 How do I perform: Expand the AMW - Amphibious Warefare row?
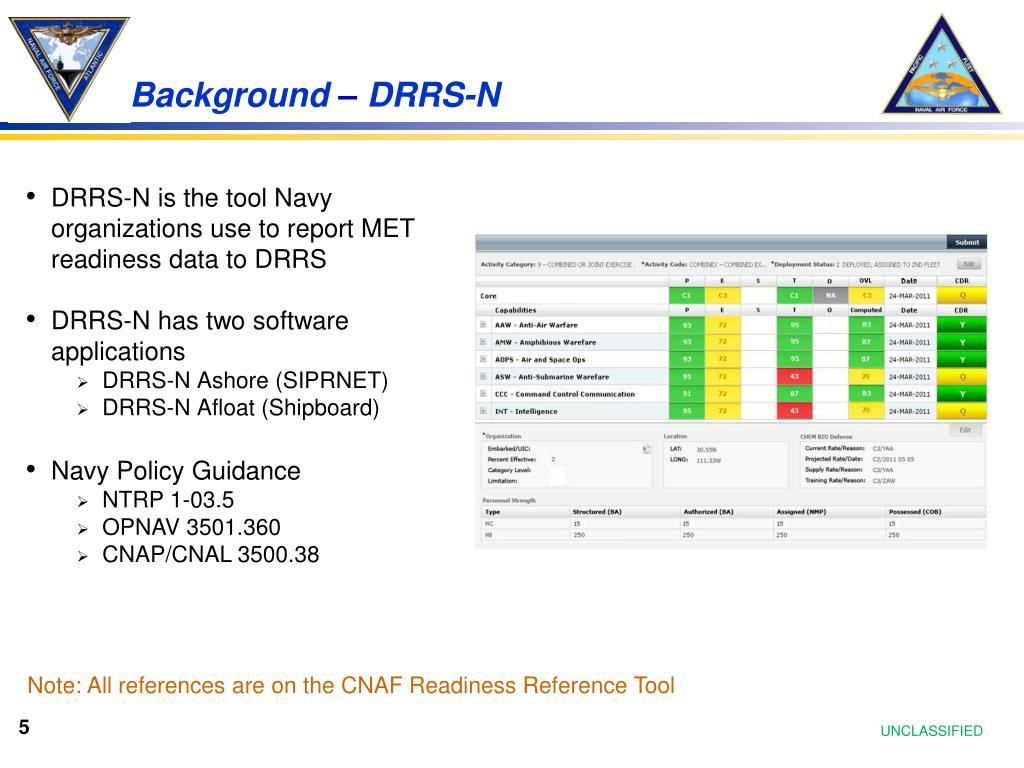tap(483, 342)
